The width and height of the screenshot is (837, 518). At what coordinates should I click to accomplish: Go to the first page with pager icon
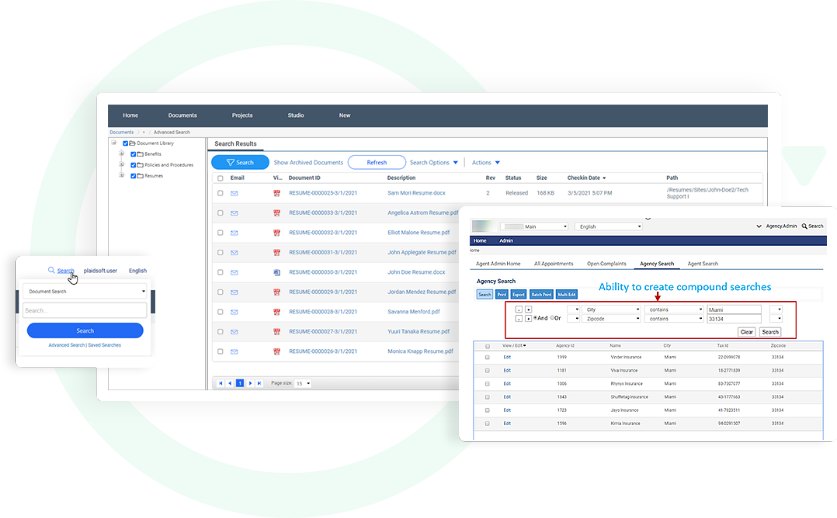pos(219,383)
